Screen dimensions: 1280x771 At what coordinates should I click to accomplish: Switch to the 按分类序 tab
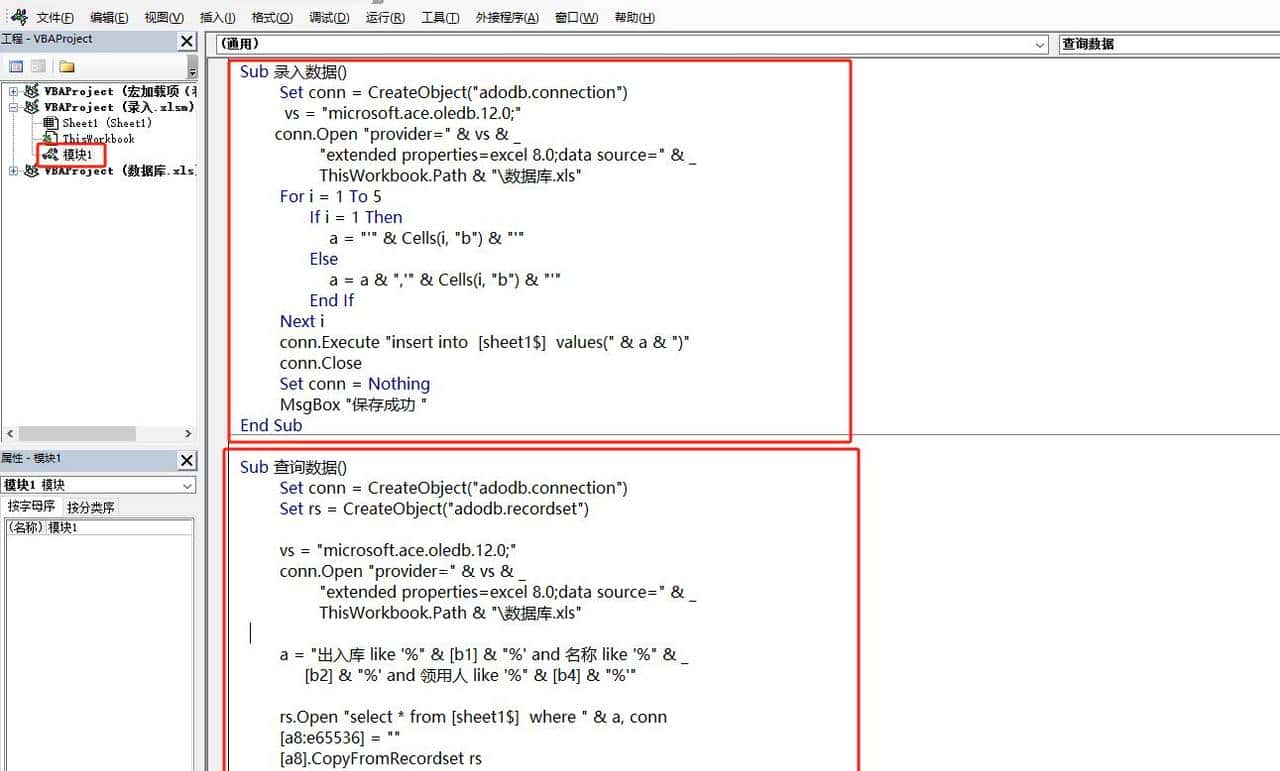click(x=91, y=507)
